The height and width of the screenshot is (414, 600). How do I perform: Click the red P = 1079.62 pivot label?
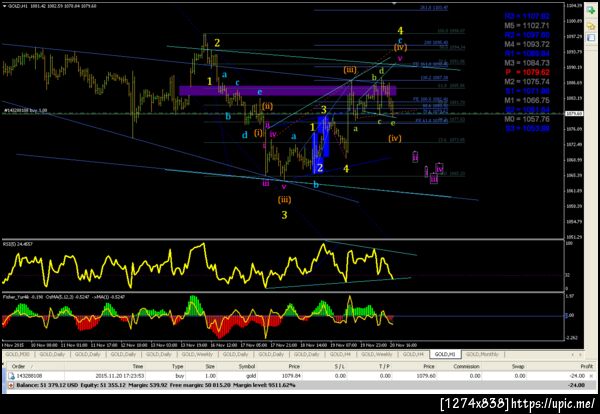527,72
